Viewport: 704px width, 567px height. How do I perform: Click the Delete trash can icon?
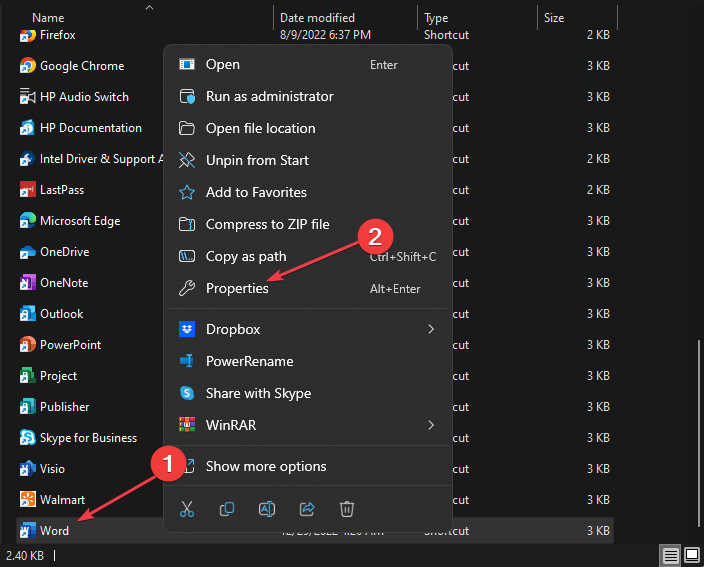click(x=347, y=509)
